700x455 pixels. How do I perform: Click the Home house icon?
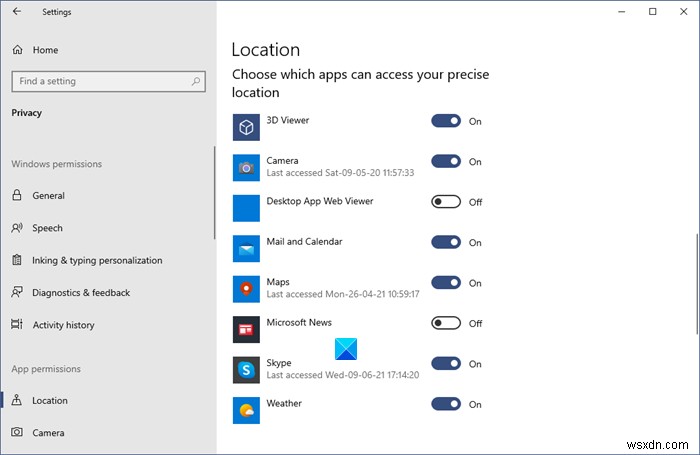[17, 50]
